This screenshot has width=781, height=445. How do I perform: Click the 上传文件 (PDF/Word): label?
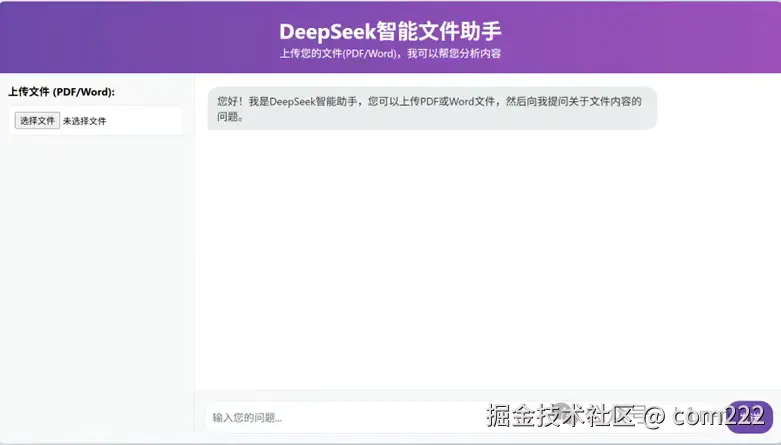tap(61, 92)
